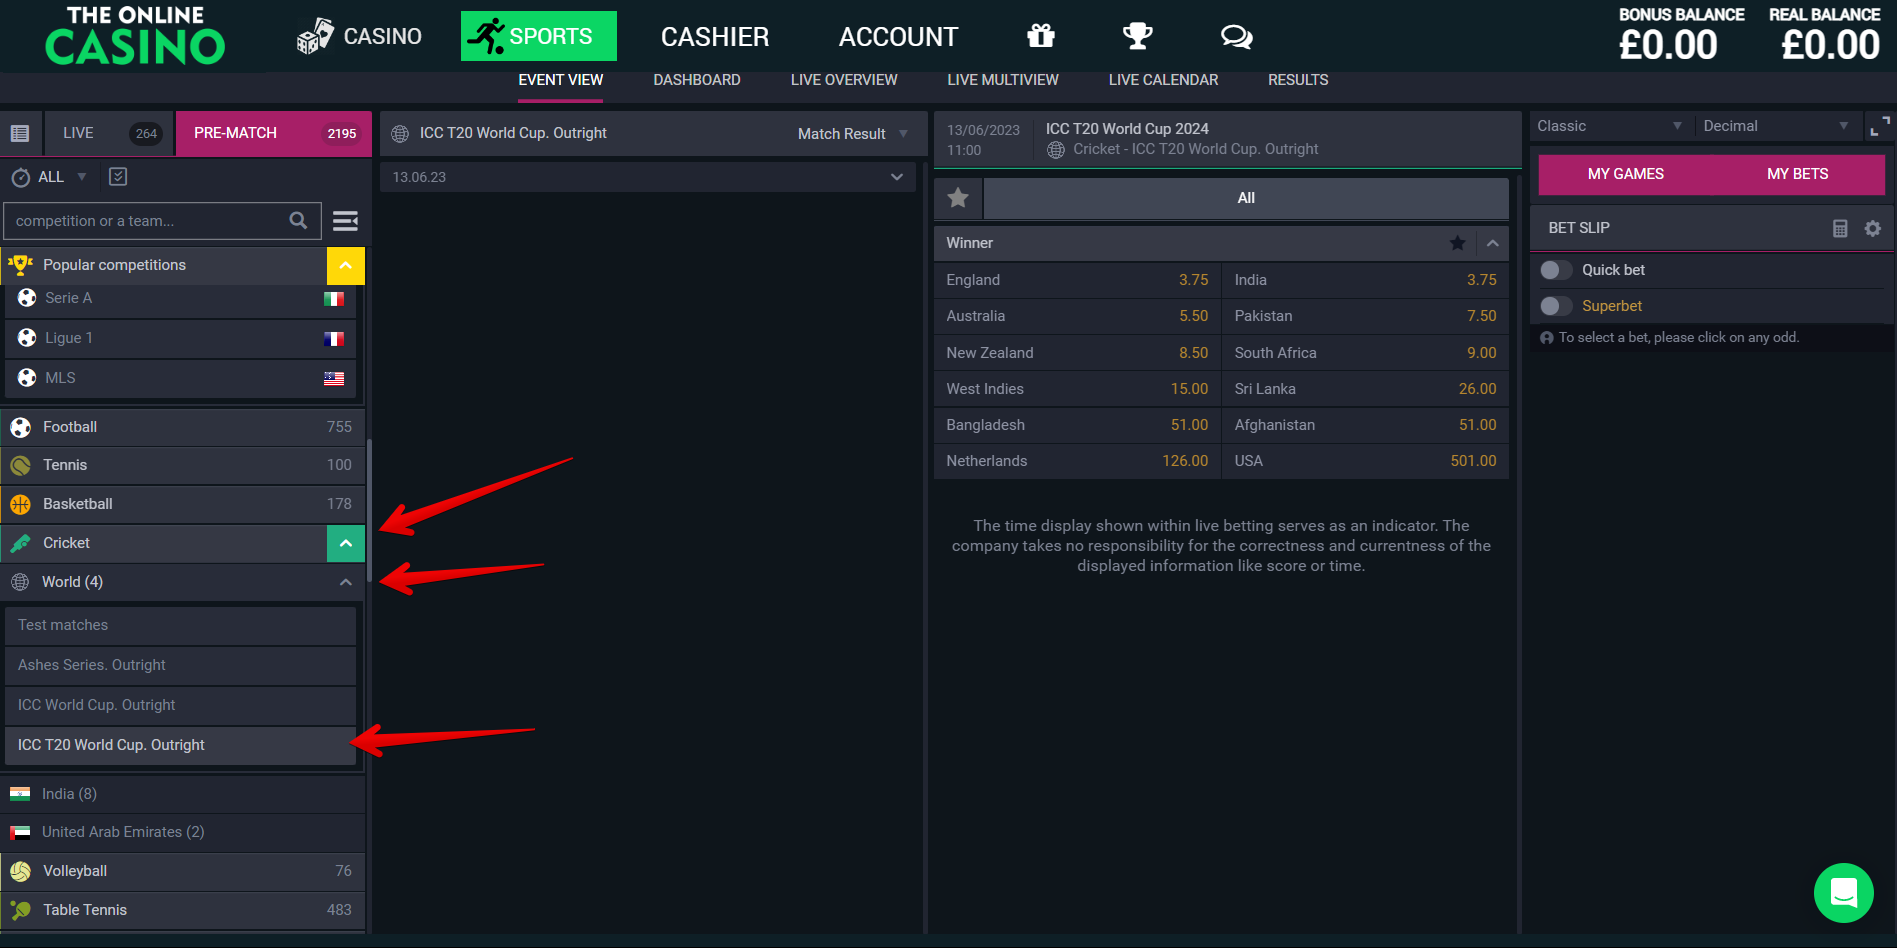This screenshot has height=948, width=1897.
Task: Open the LIVE MULTIVIEW tab
Action: (x=1003, y=80)
